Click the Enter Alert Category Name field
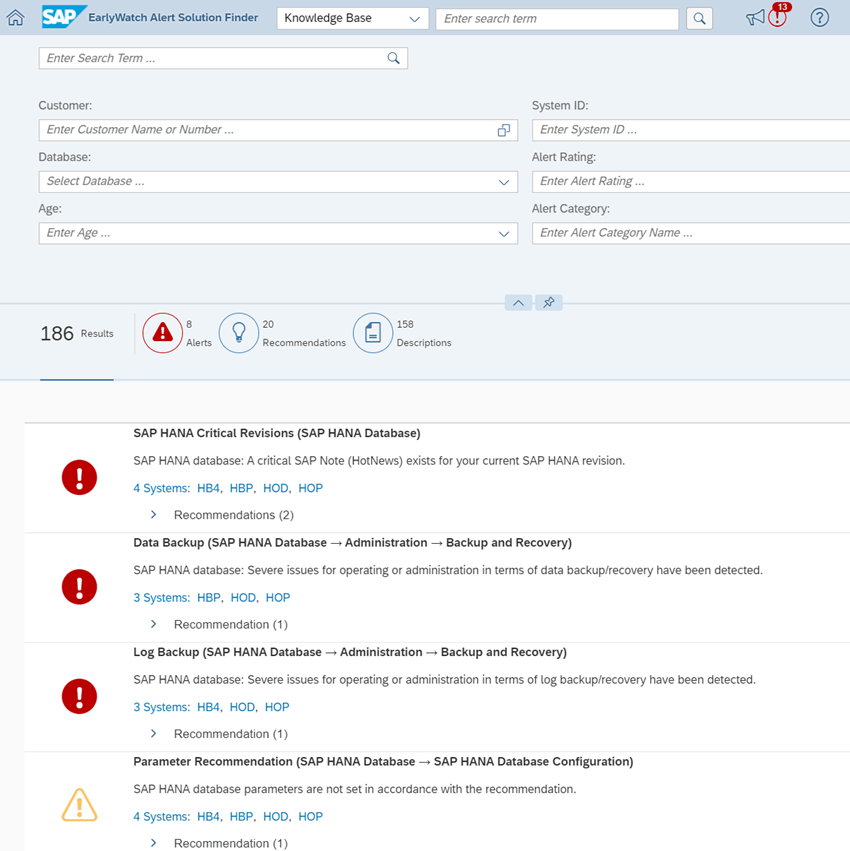The width and height of the screenshot is (850, 851). click(691, 233)
